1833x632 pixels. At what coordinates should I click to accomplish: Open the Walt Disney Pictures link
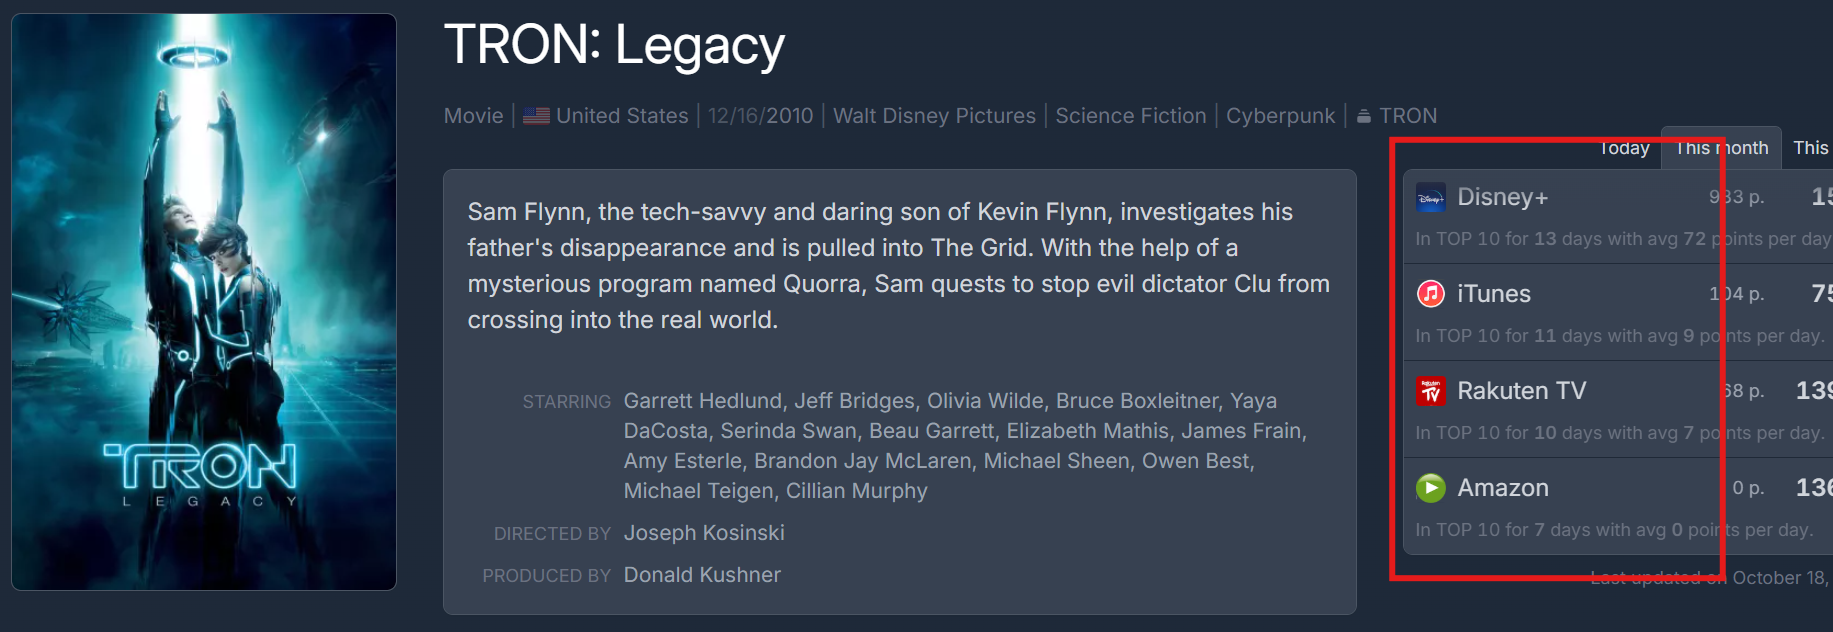click(934, 116)
